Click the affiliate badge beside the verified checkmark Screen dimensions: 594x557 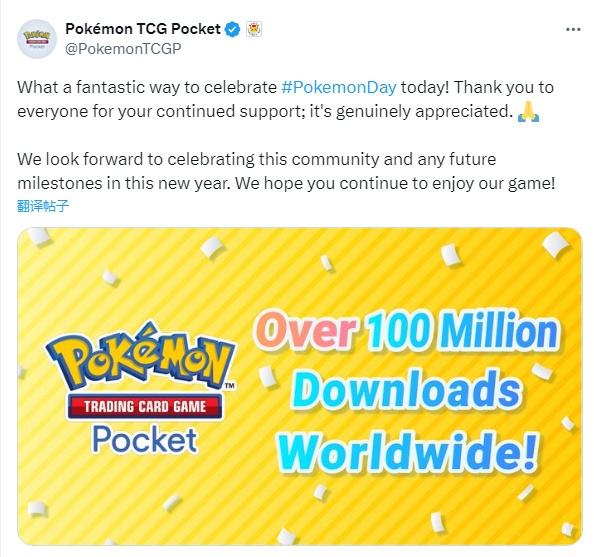tap(254, 29)
